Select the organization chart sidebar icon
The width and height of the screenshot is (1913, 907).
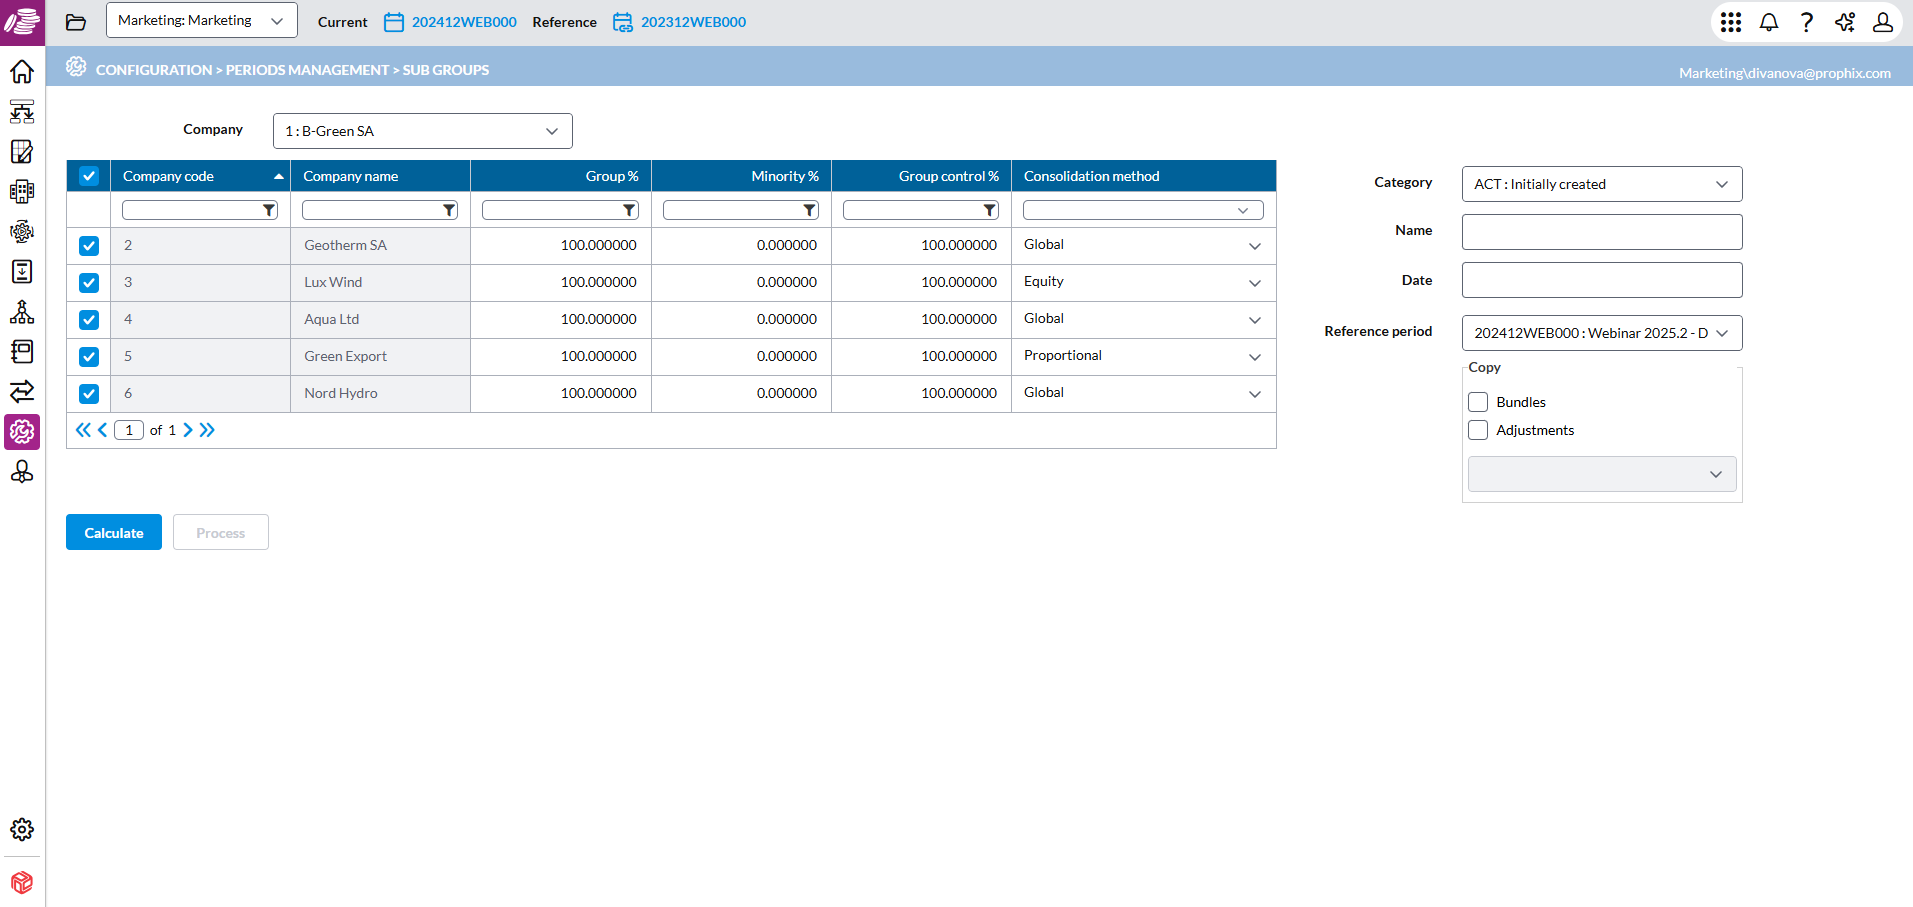pyautogui.click(x=21, y=312)
